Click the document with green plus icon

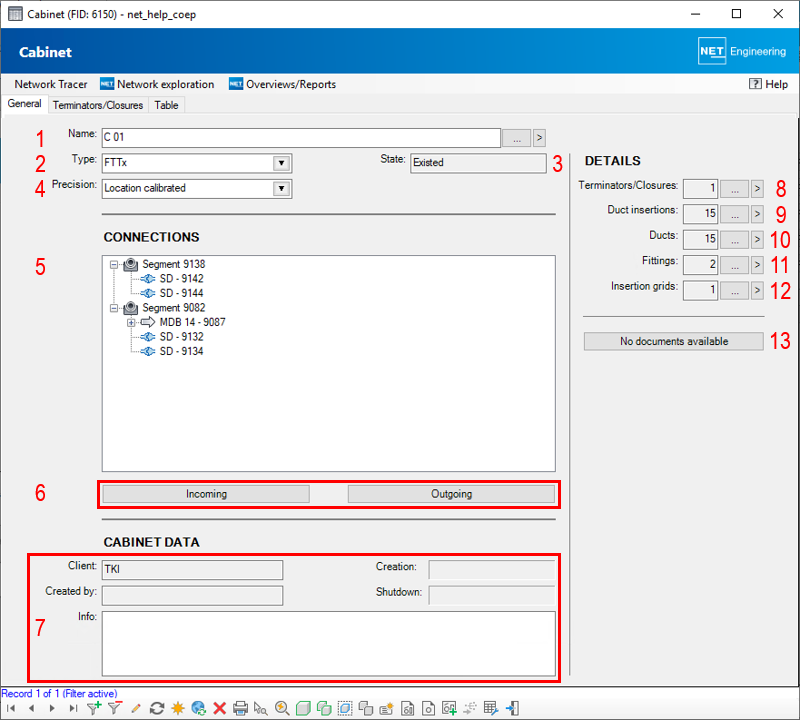coord(449,708)
